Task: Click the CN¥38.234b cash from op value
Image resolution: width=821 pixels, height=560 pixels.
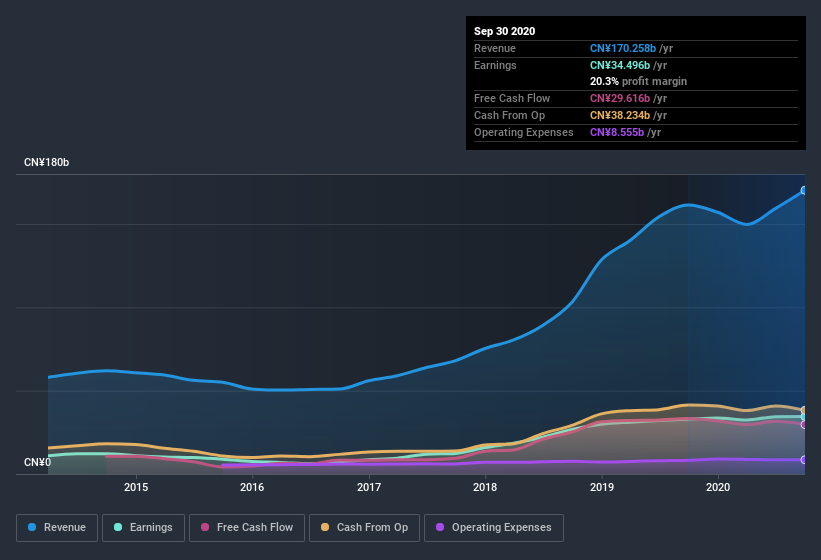Action: pyautogui.click(x=620, y=115)
